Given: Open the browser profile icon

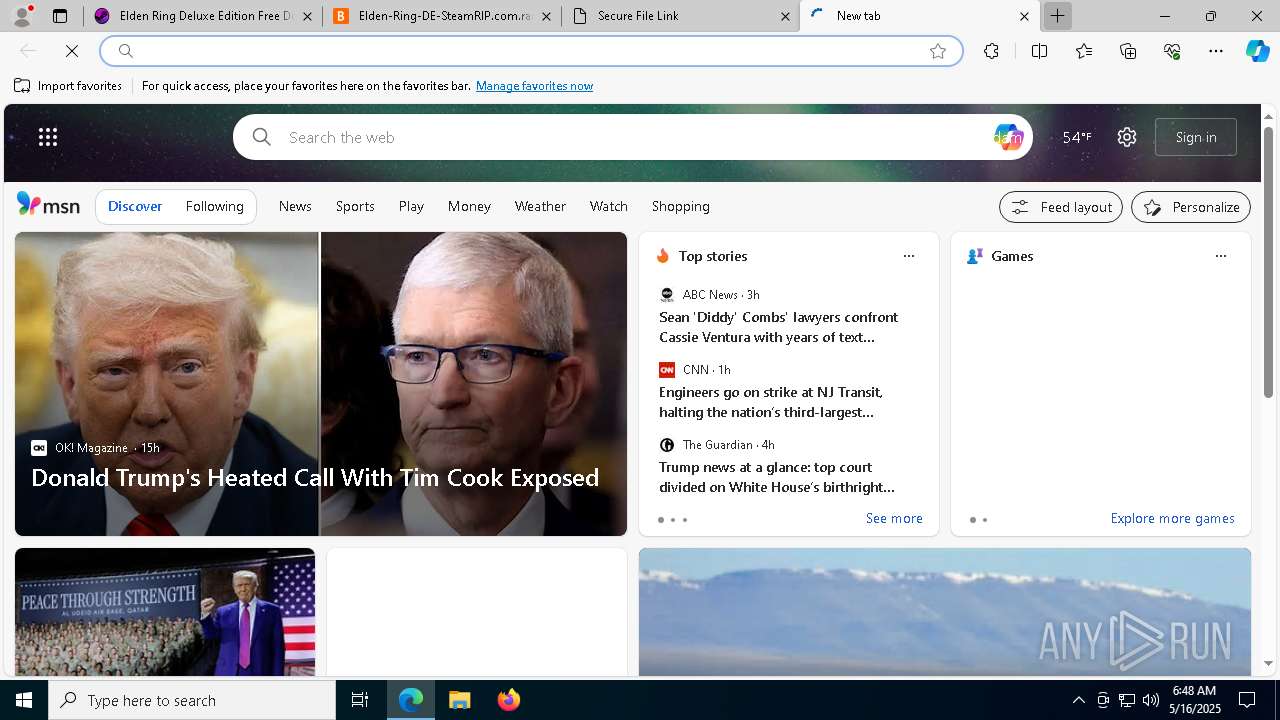Looking at the screenshot, I should pos(22,16).
